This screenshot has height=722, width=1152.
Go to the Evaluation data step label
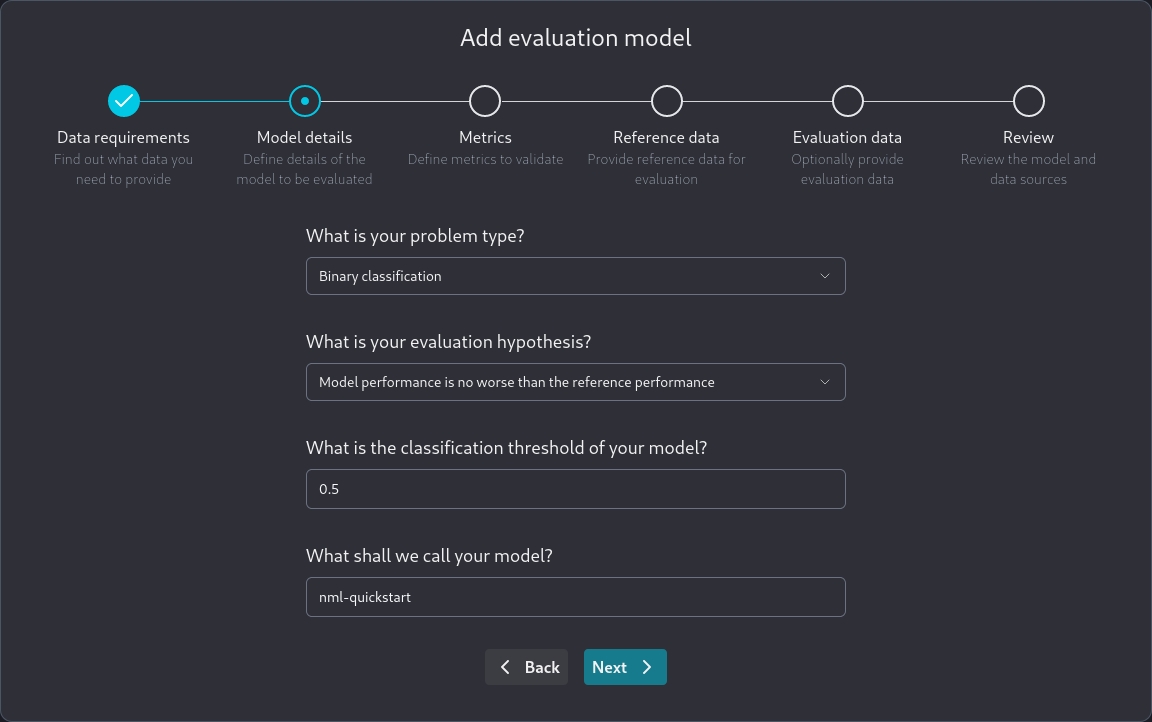point(847,138)
